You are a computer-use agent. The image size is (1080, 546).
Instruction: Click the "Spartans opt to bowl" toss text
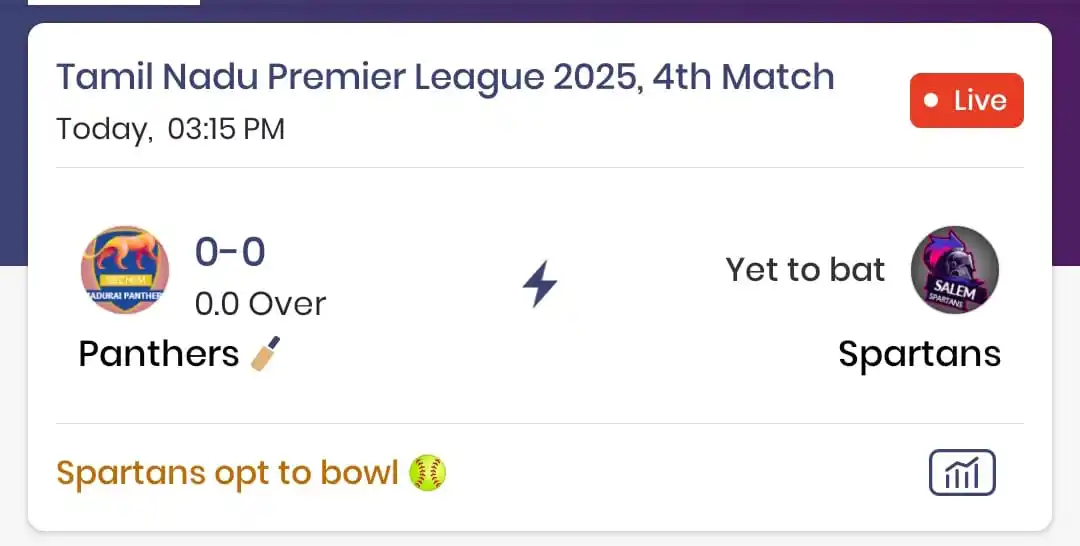pyautogui.click(x=227, y=473)
